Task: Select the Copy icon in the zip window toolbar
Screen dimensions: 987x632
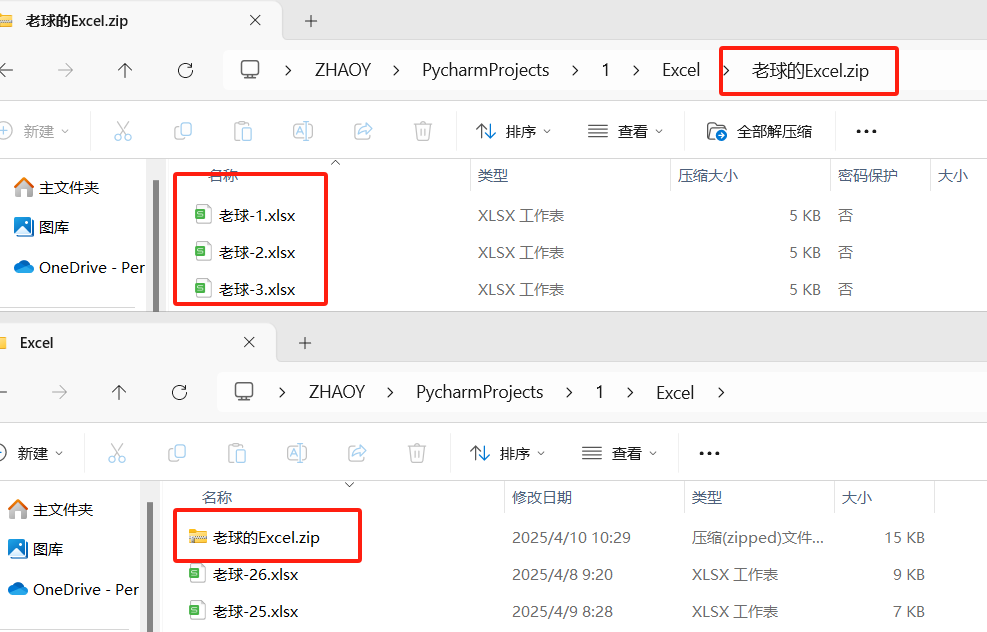Action: (x=182, y=131)
